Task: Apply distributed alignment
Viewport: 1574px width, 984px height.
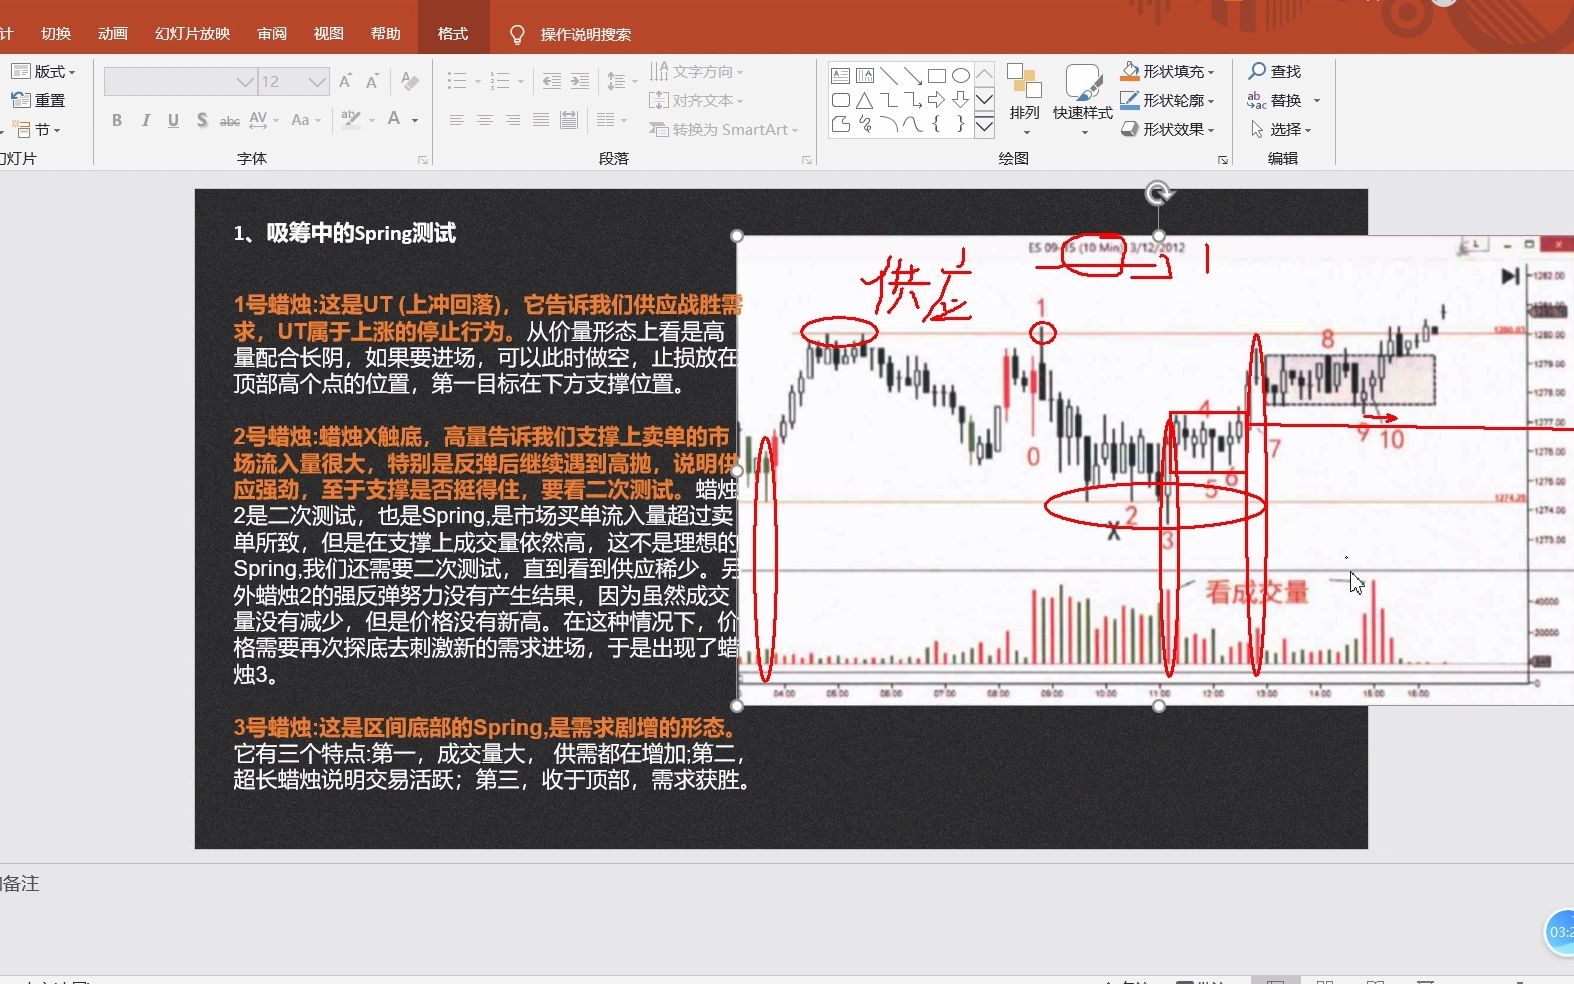Action: (x=569, y=120)
